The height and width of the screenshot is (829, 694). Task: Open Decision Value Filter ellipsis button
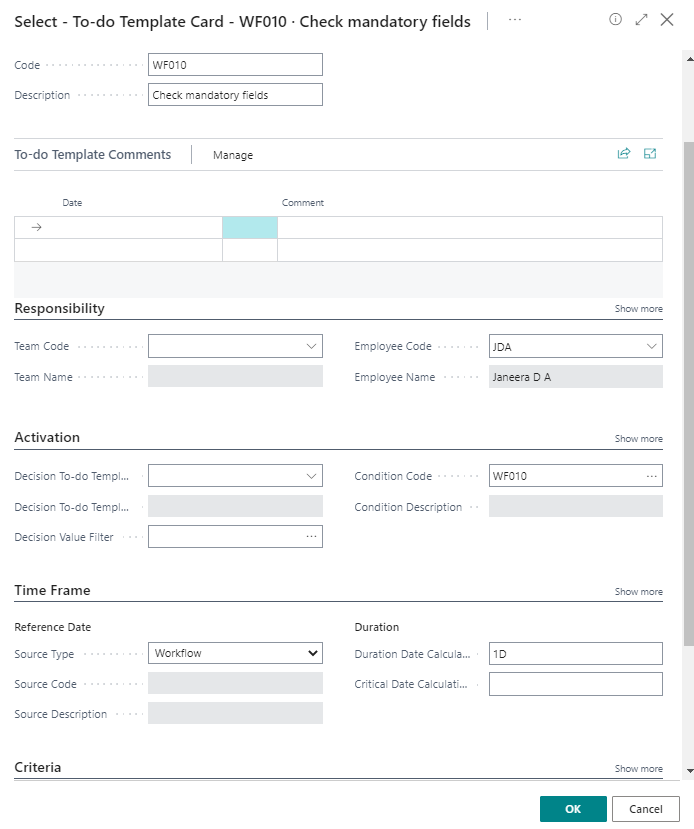coord(311,537)
